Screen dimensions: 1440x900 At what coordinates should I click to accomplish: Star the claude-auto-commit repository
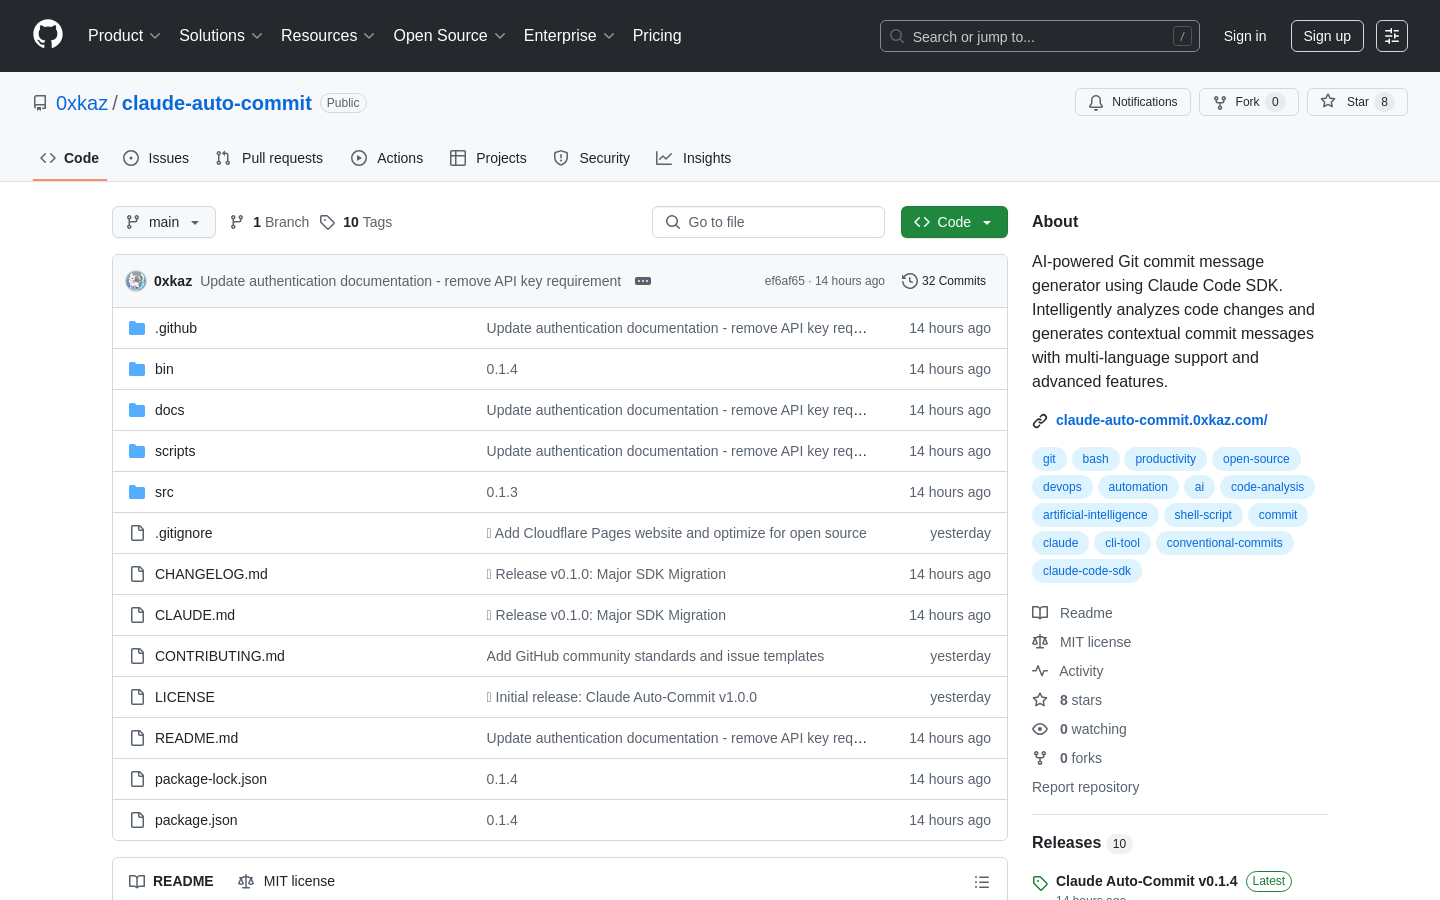[x=1357, y=102]
